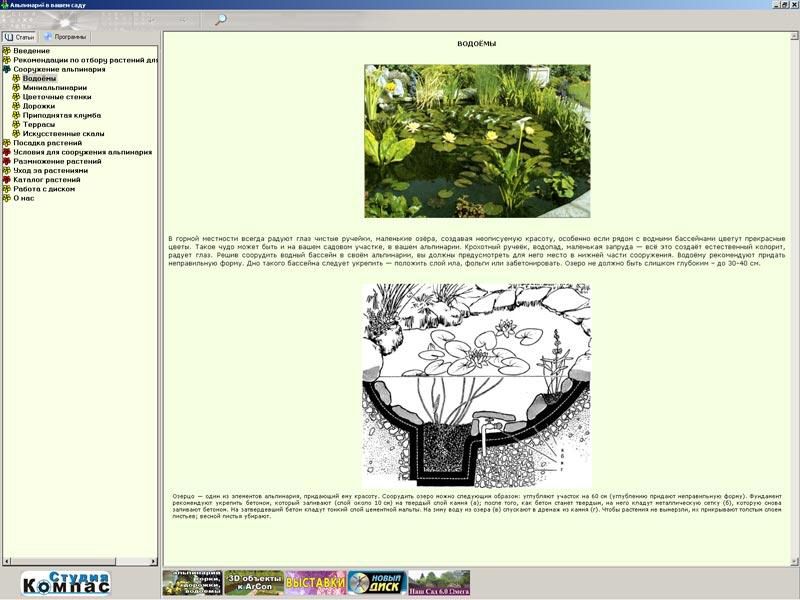The width and height of the screenshot is (800, 600).
Task: Click the flower icon next to О нас
Action: pos(7,198)
